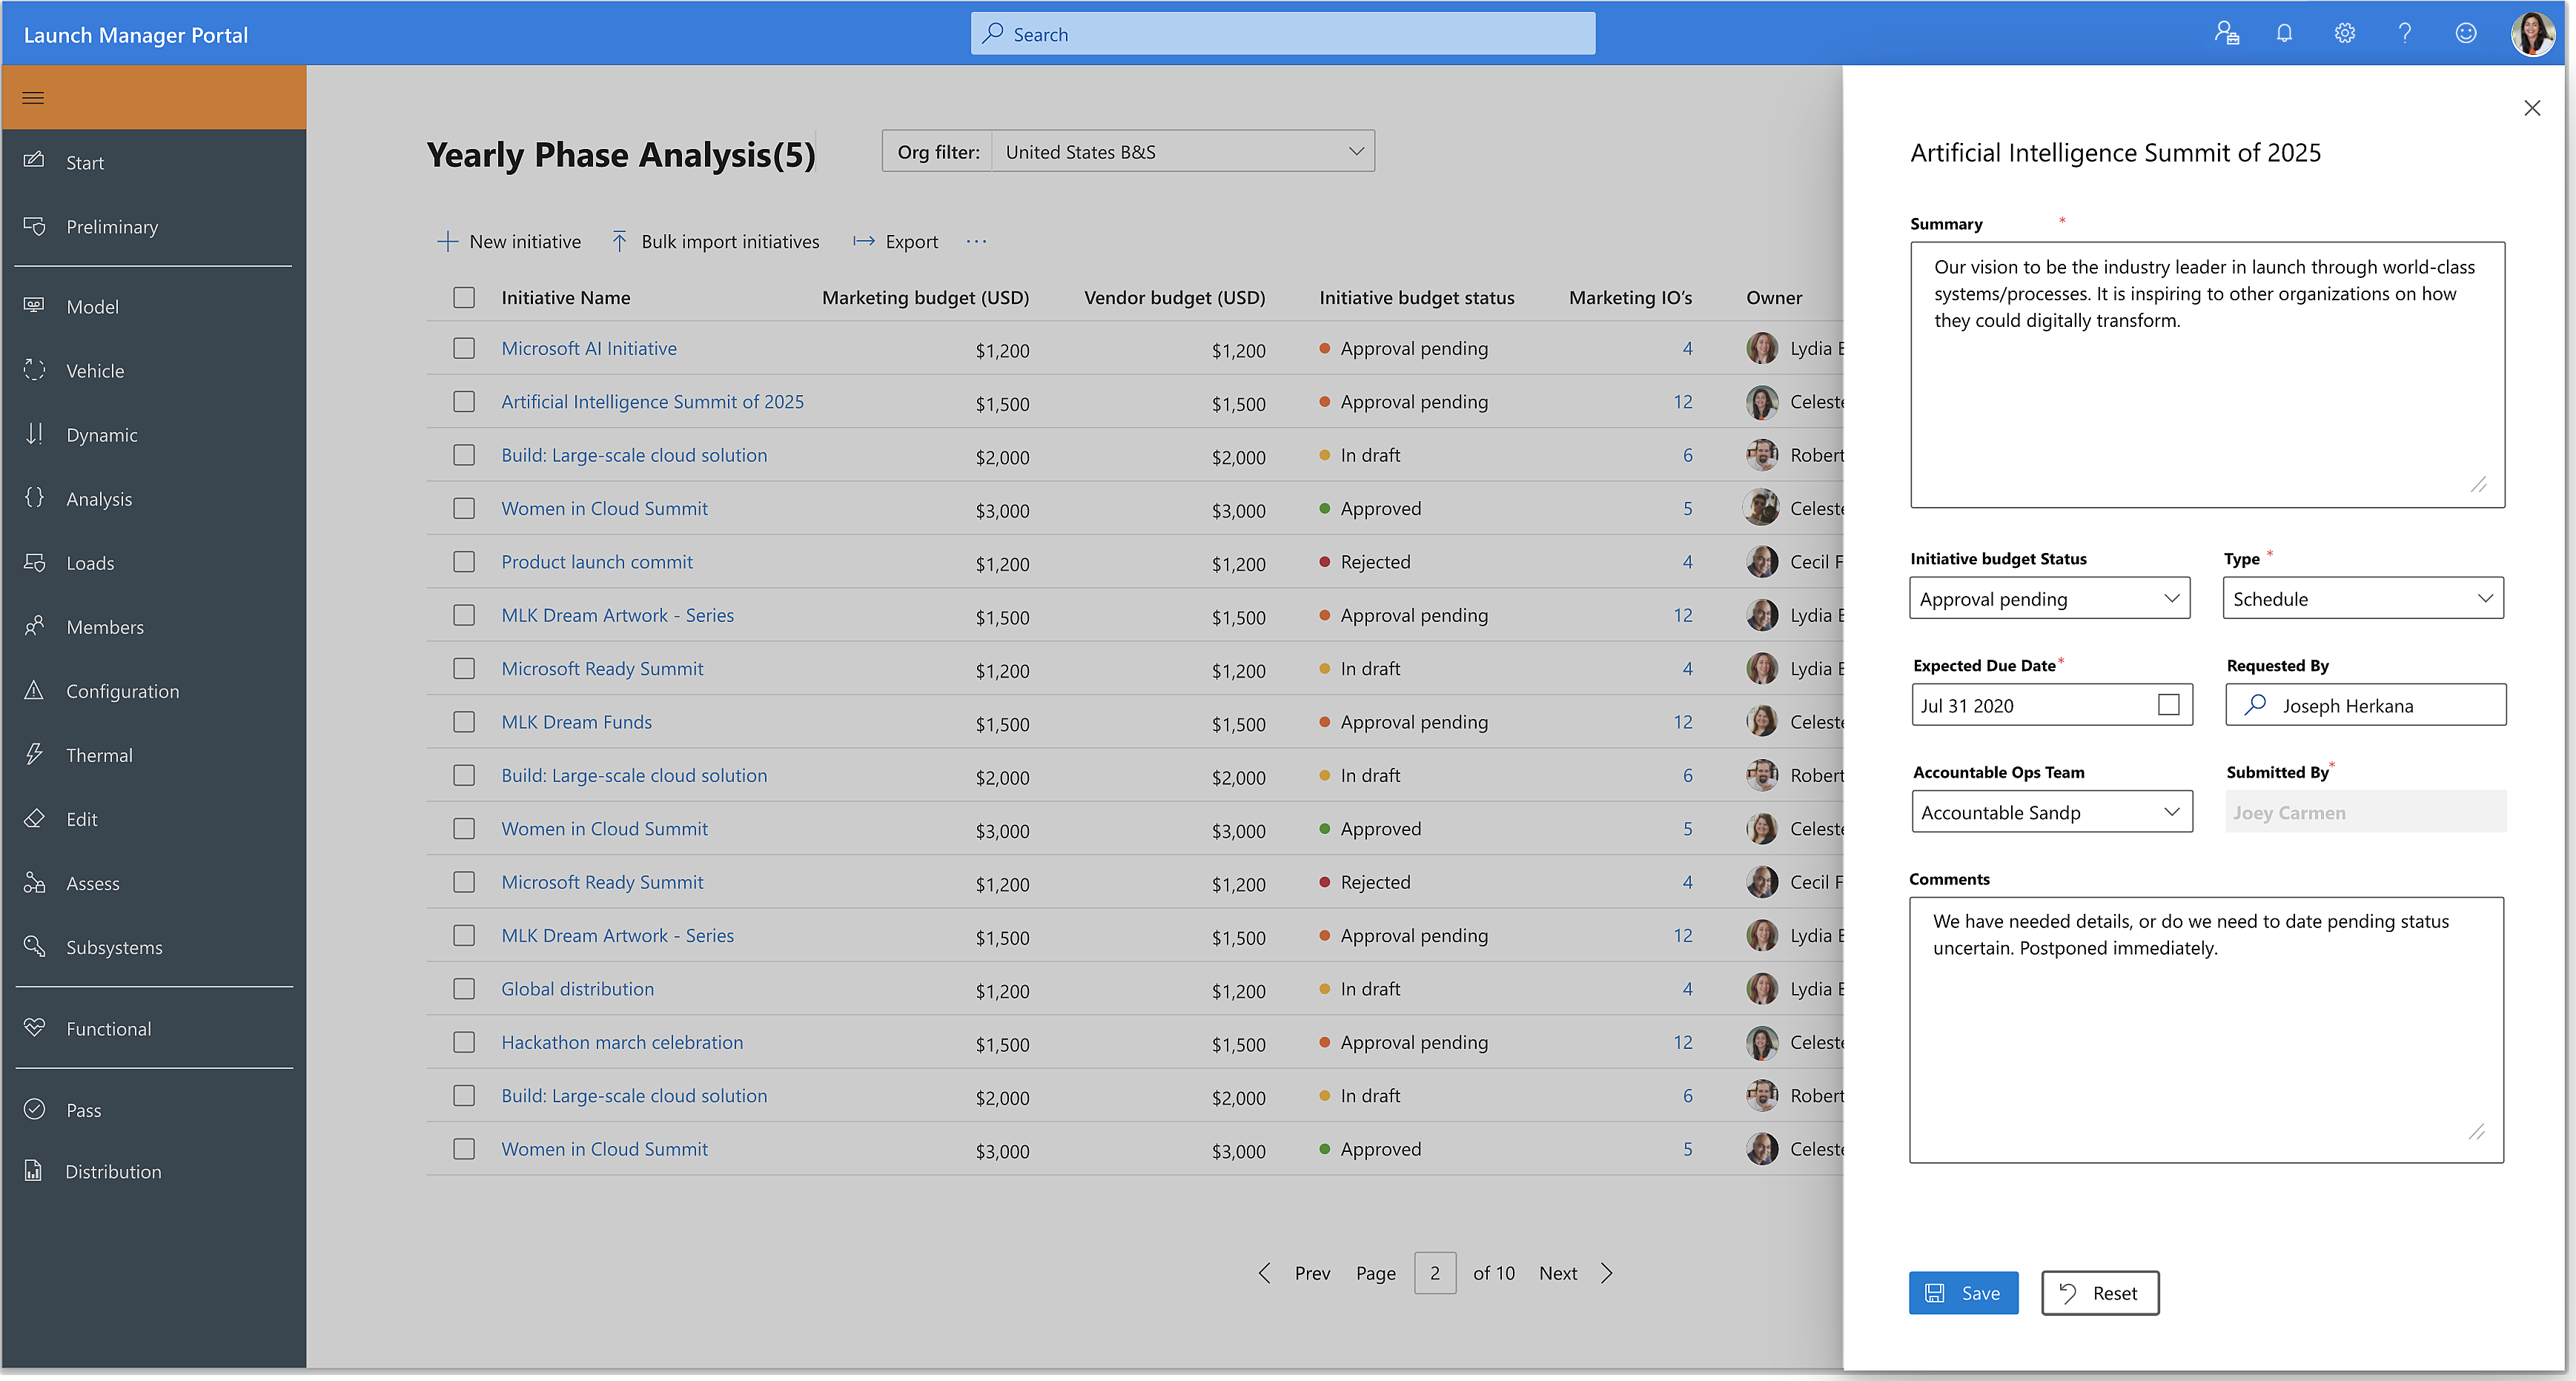Click the Assess sidebar icon
2576x1381 pixels.
pyautogui.click(x=34, y=882)
